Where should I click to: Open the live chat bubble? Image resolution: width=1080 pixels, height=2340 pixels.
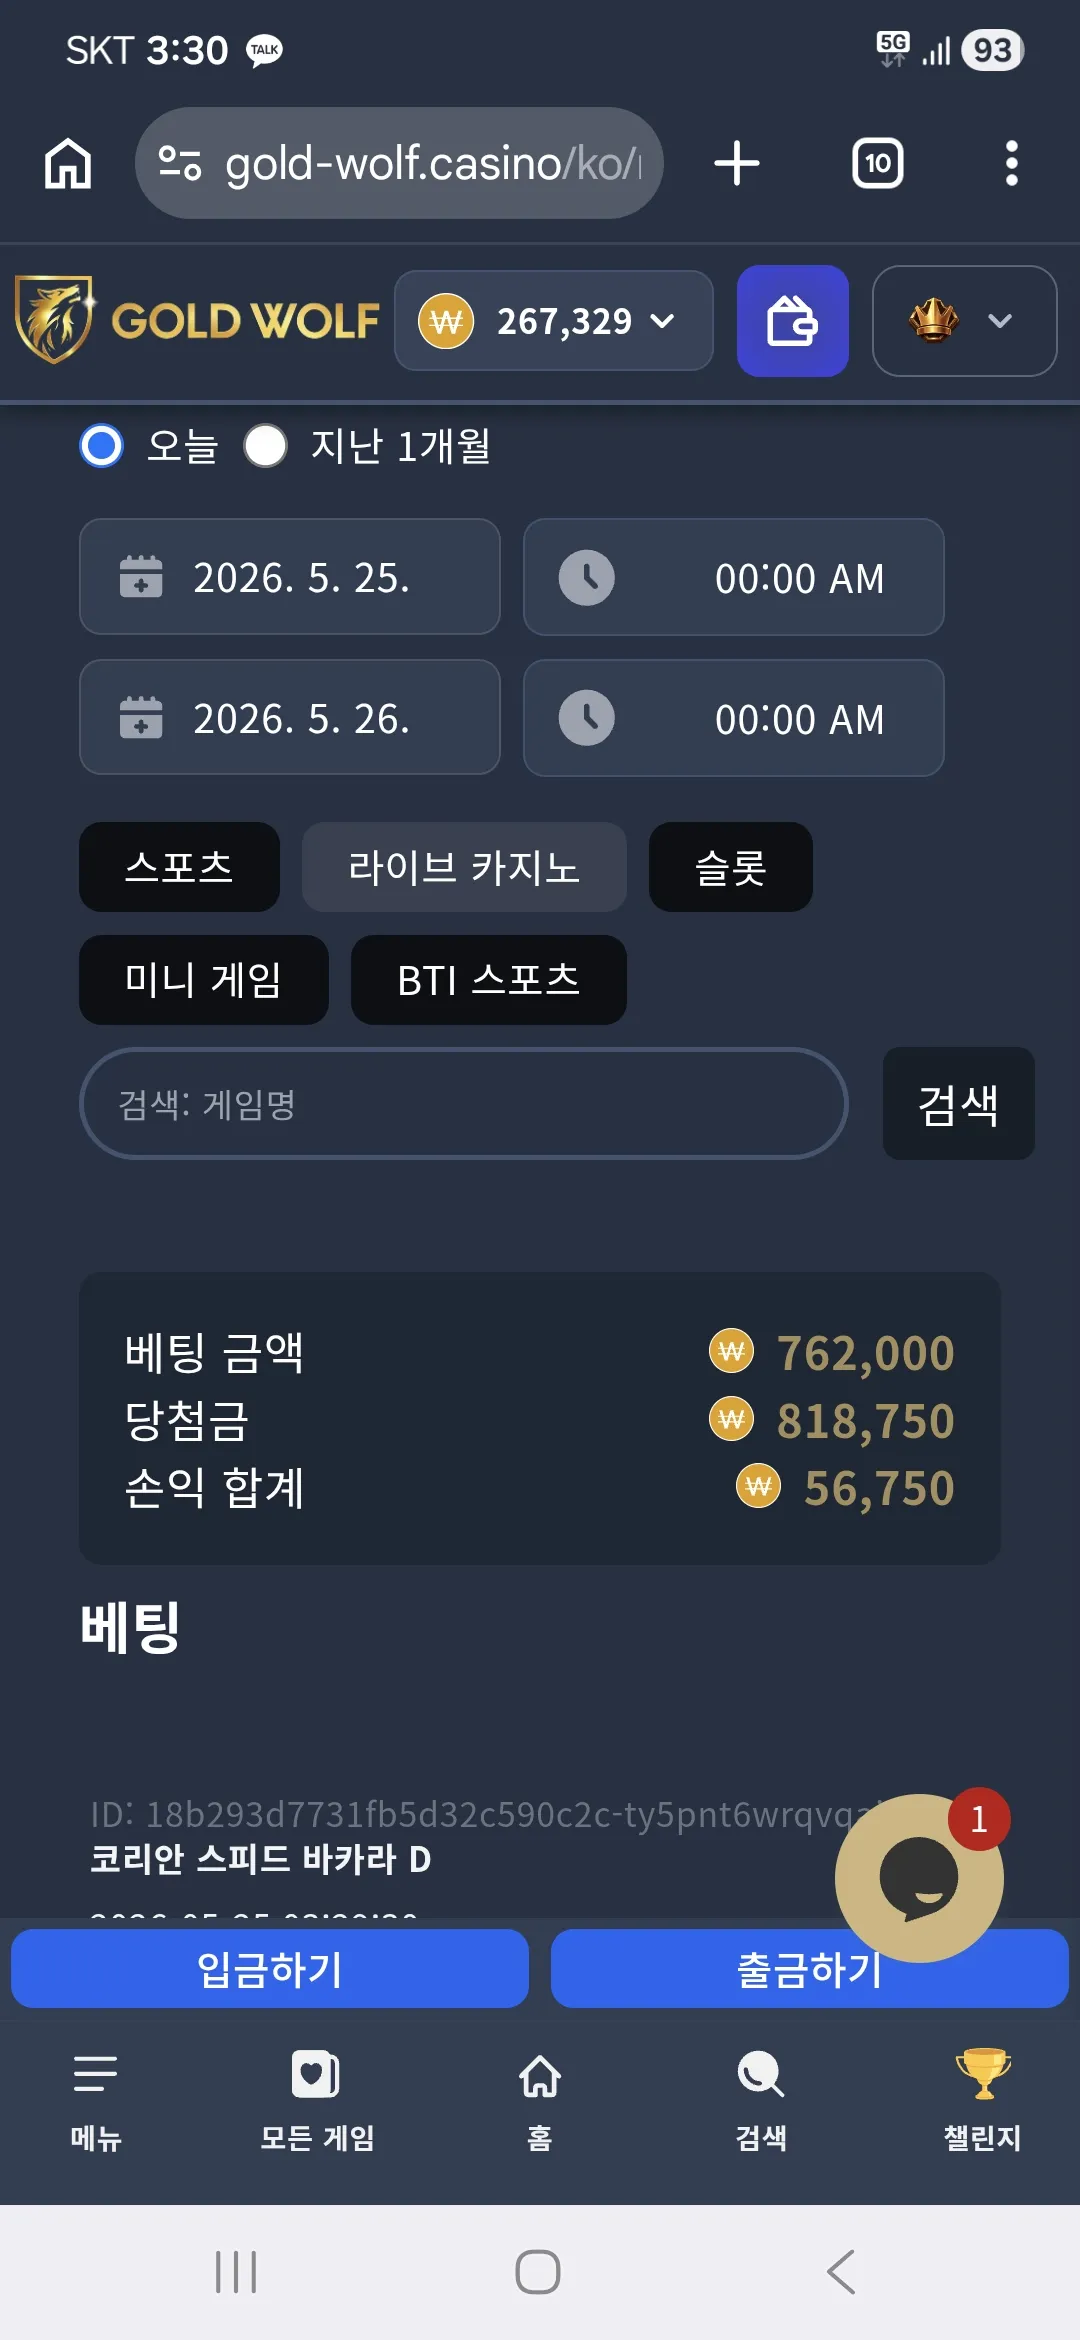pos(919,1878)
